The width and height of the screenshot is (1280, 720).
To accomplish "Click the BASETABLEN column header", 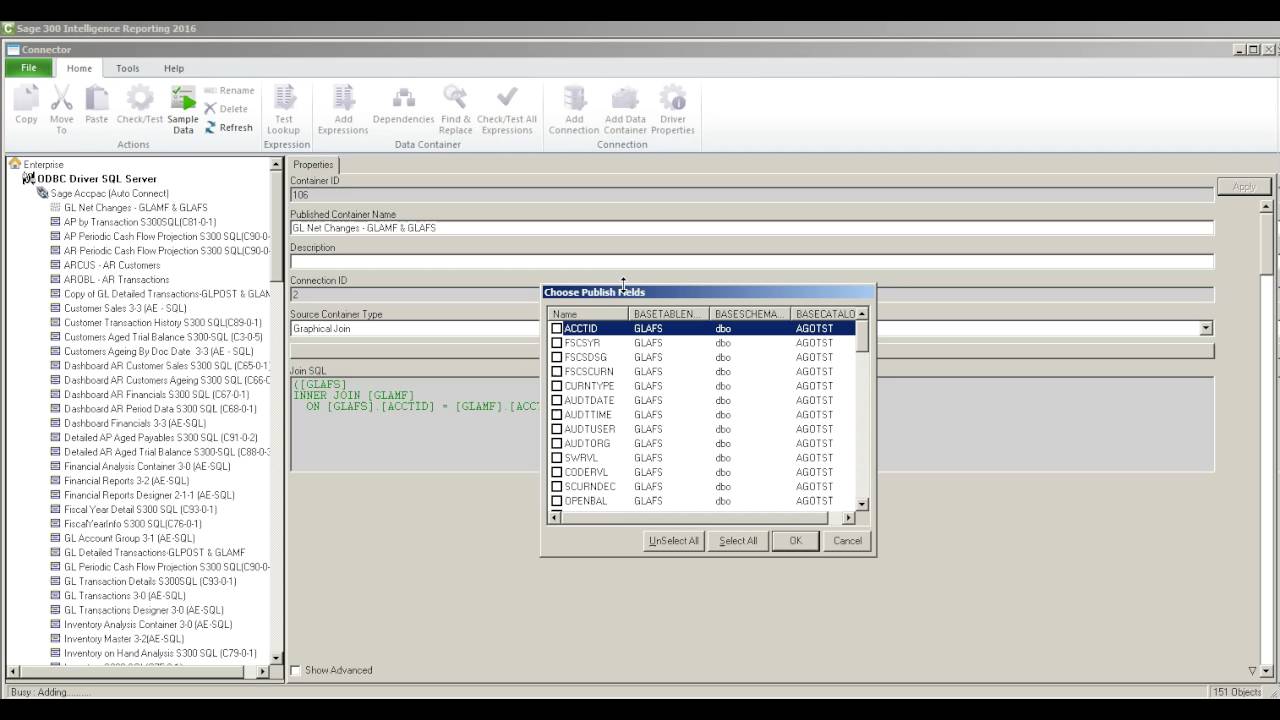I will 669,314.
